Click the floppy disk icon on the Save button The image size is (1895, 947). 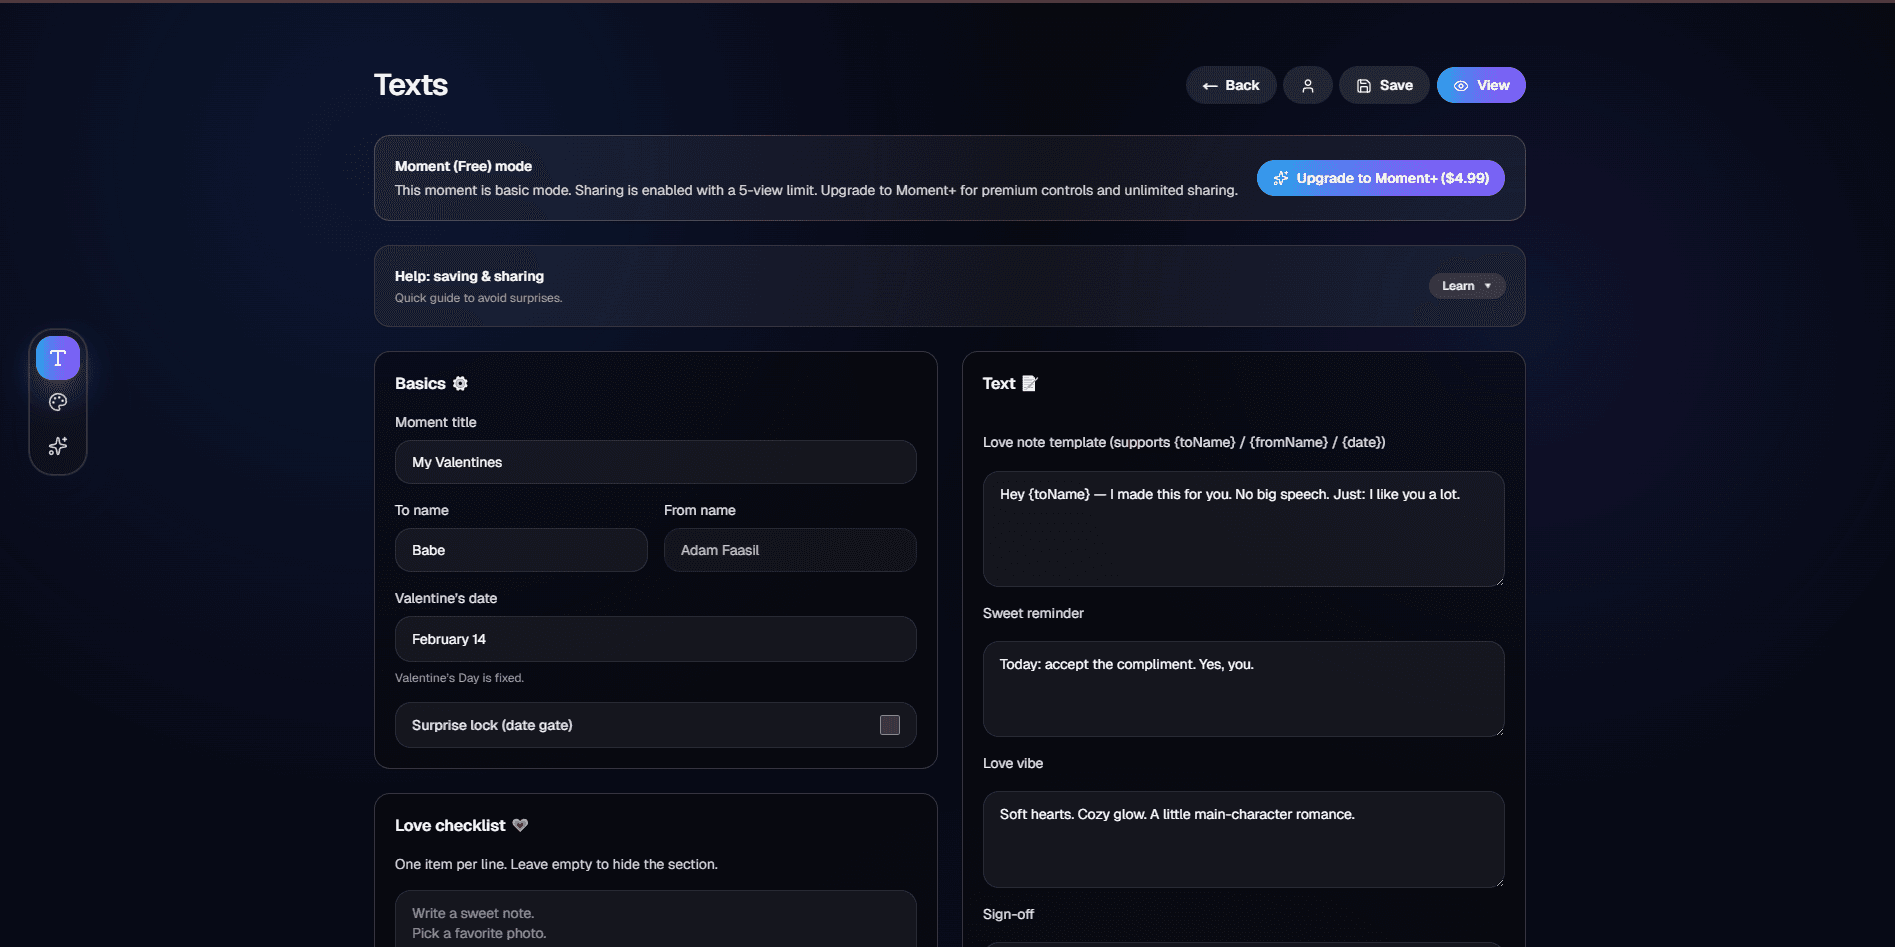click(x=1363, y=85)
